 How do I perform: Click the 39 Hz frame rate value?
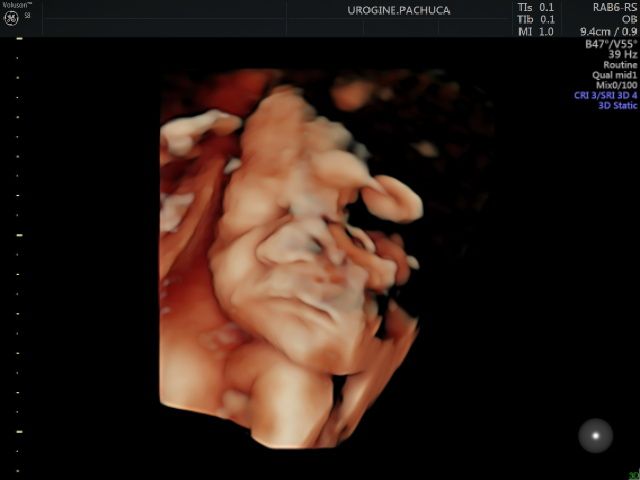tap(622, 55)
